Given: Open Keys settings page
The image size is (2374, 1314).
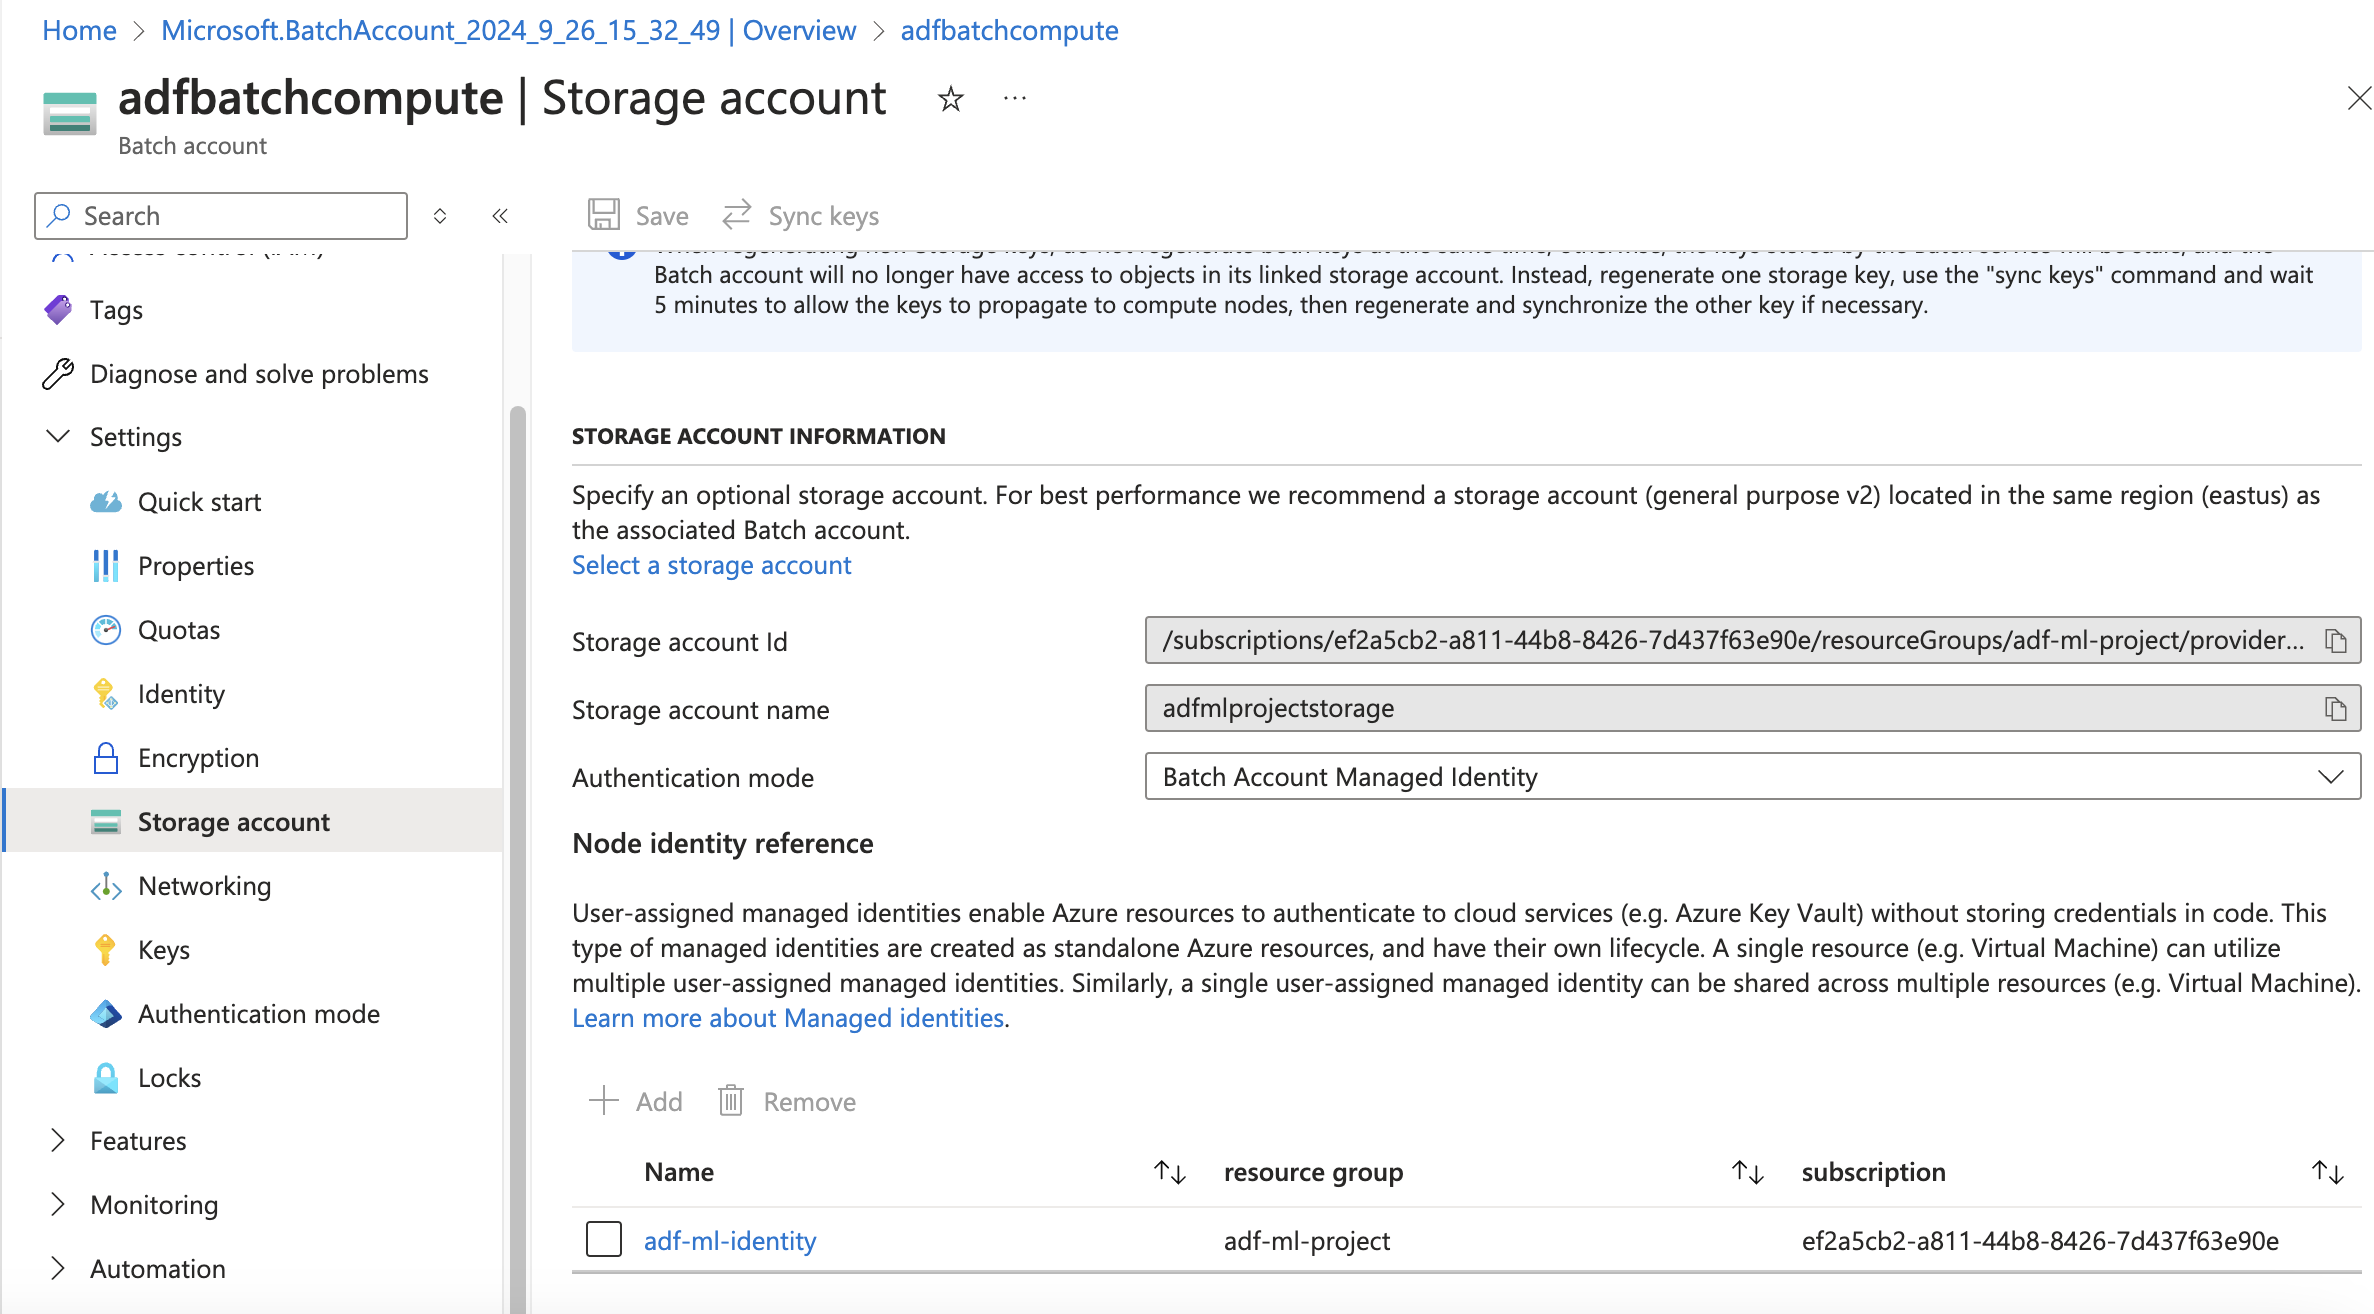Looking at the screenshot, I should pyautogui.click(x=164, y=950).
